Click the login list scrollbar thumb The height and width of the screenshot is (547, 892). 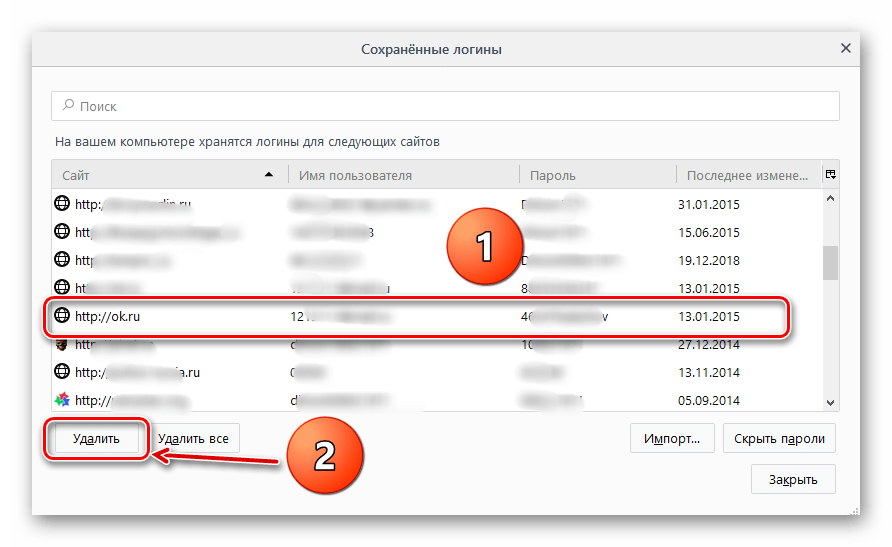(830, 263)
